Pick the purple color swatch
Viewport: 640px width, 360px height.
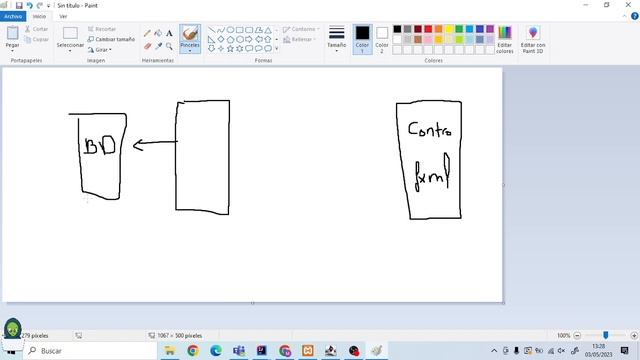pyautogui.click(x=490, y=29)
